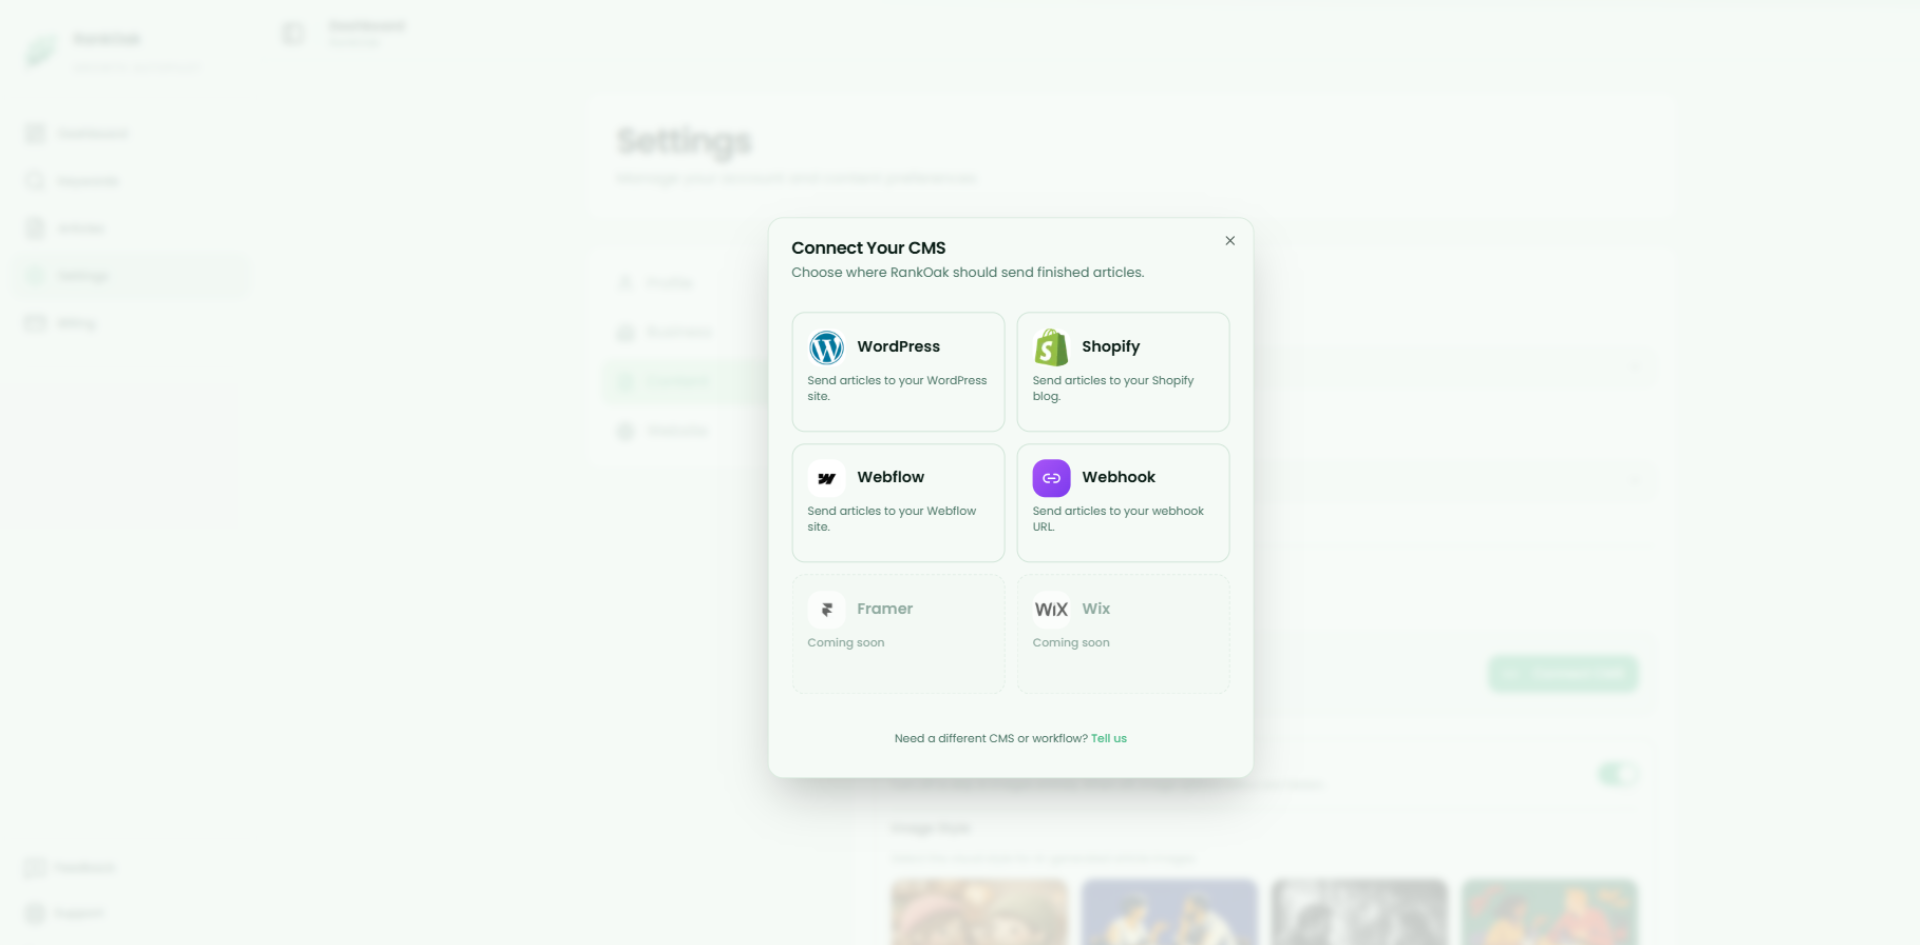Toggle the blurred green switch in background

pyautogui.click(x=1617, y=774)
